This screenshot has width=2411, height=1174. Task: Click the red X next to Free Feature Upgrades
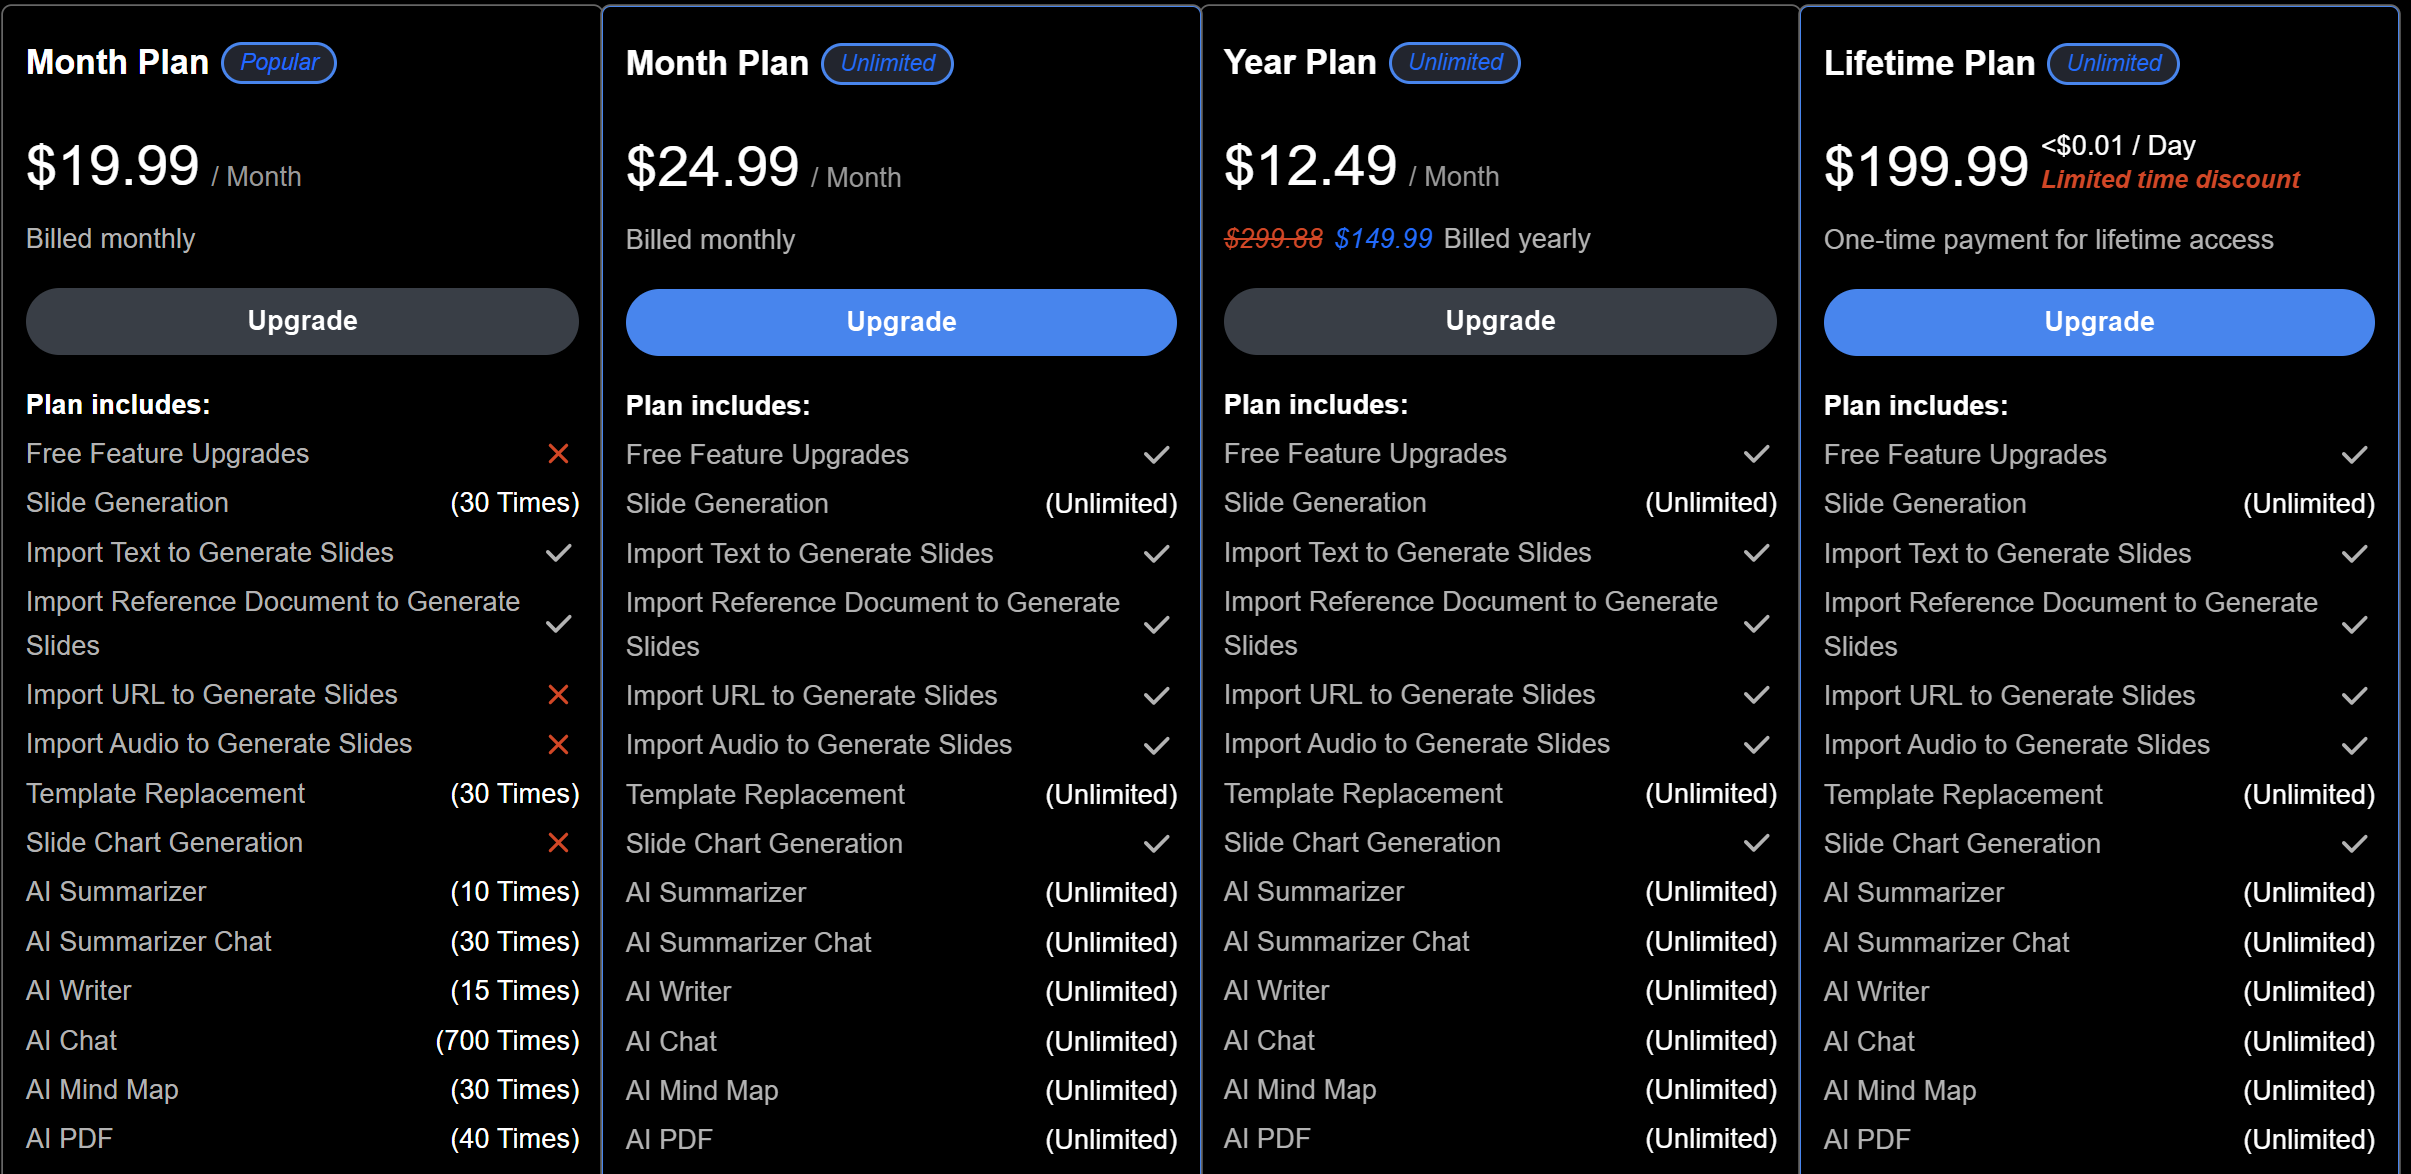559,454
